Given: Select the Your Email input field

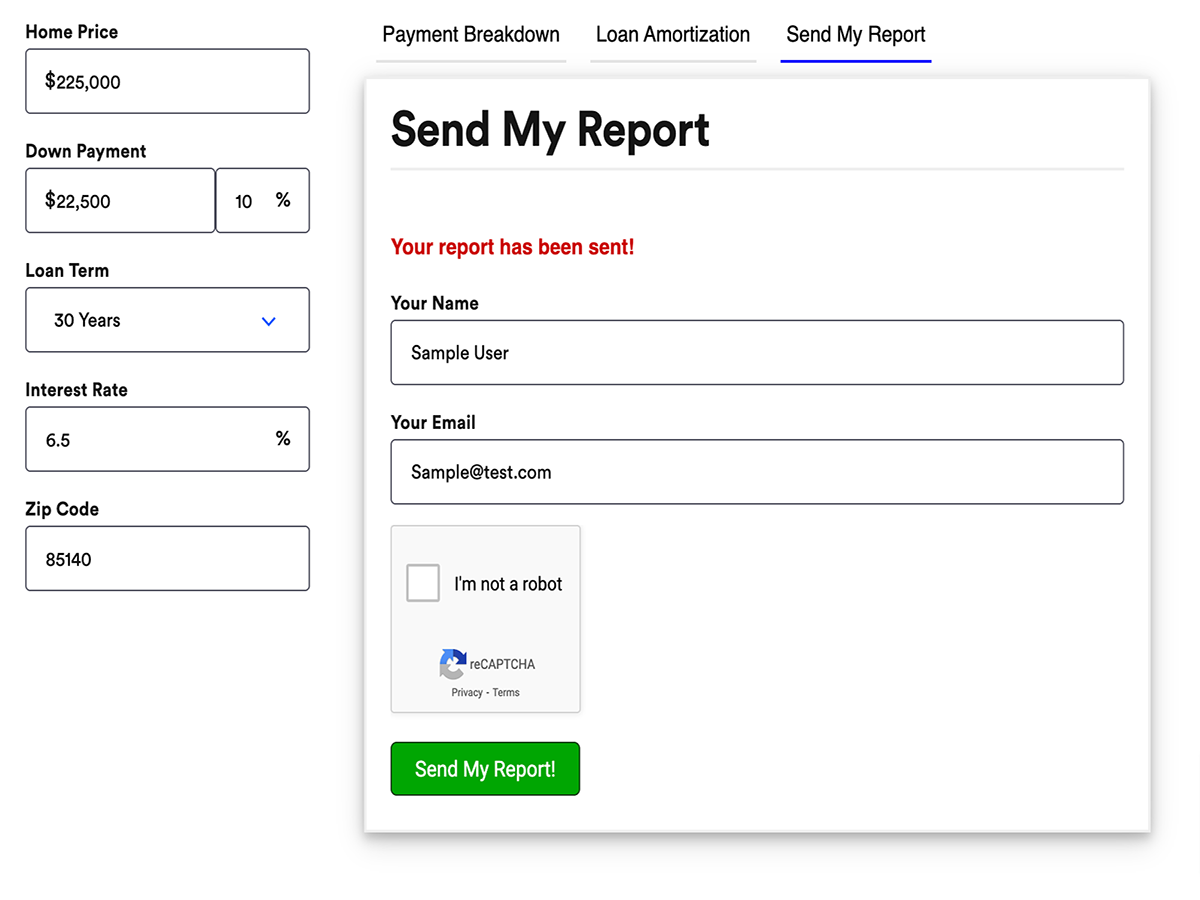Looking at the screenshot, I should pyautogui.click(x=757, y=471).
